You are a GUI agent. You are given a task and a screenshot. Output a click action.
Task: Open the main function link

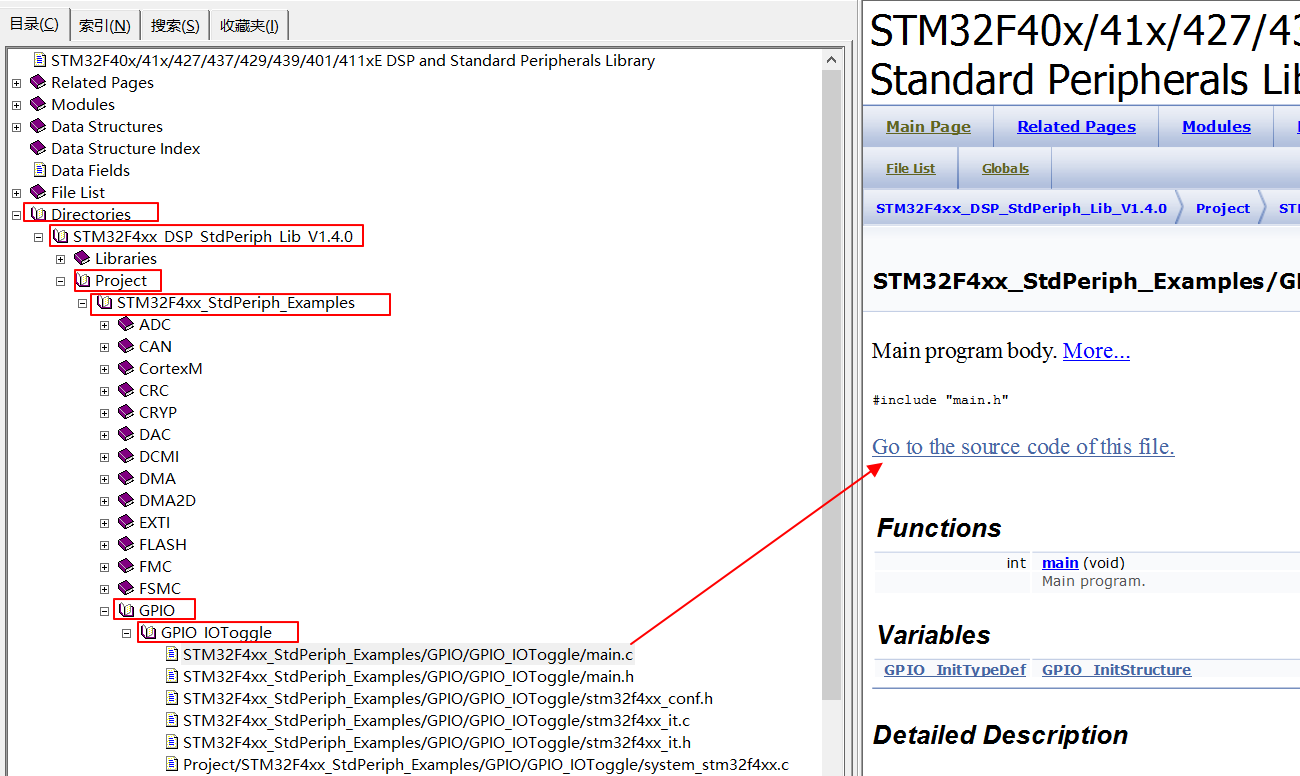pyautogui.click(x=1060, y=563)
